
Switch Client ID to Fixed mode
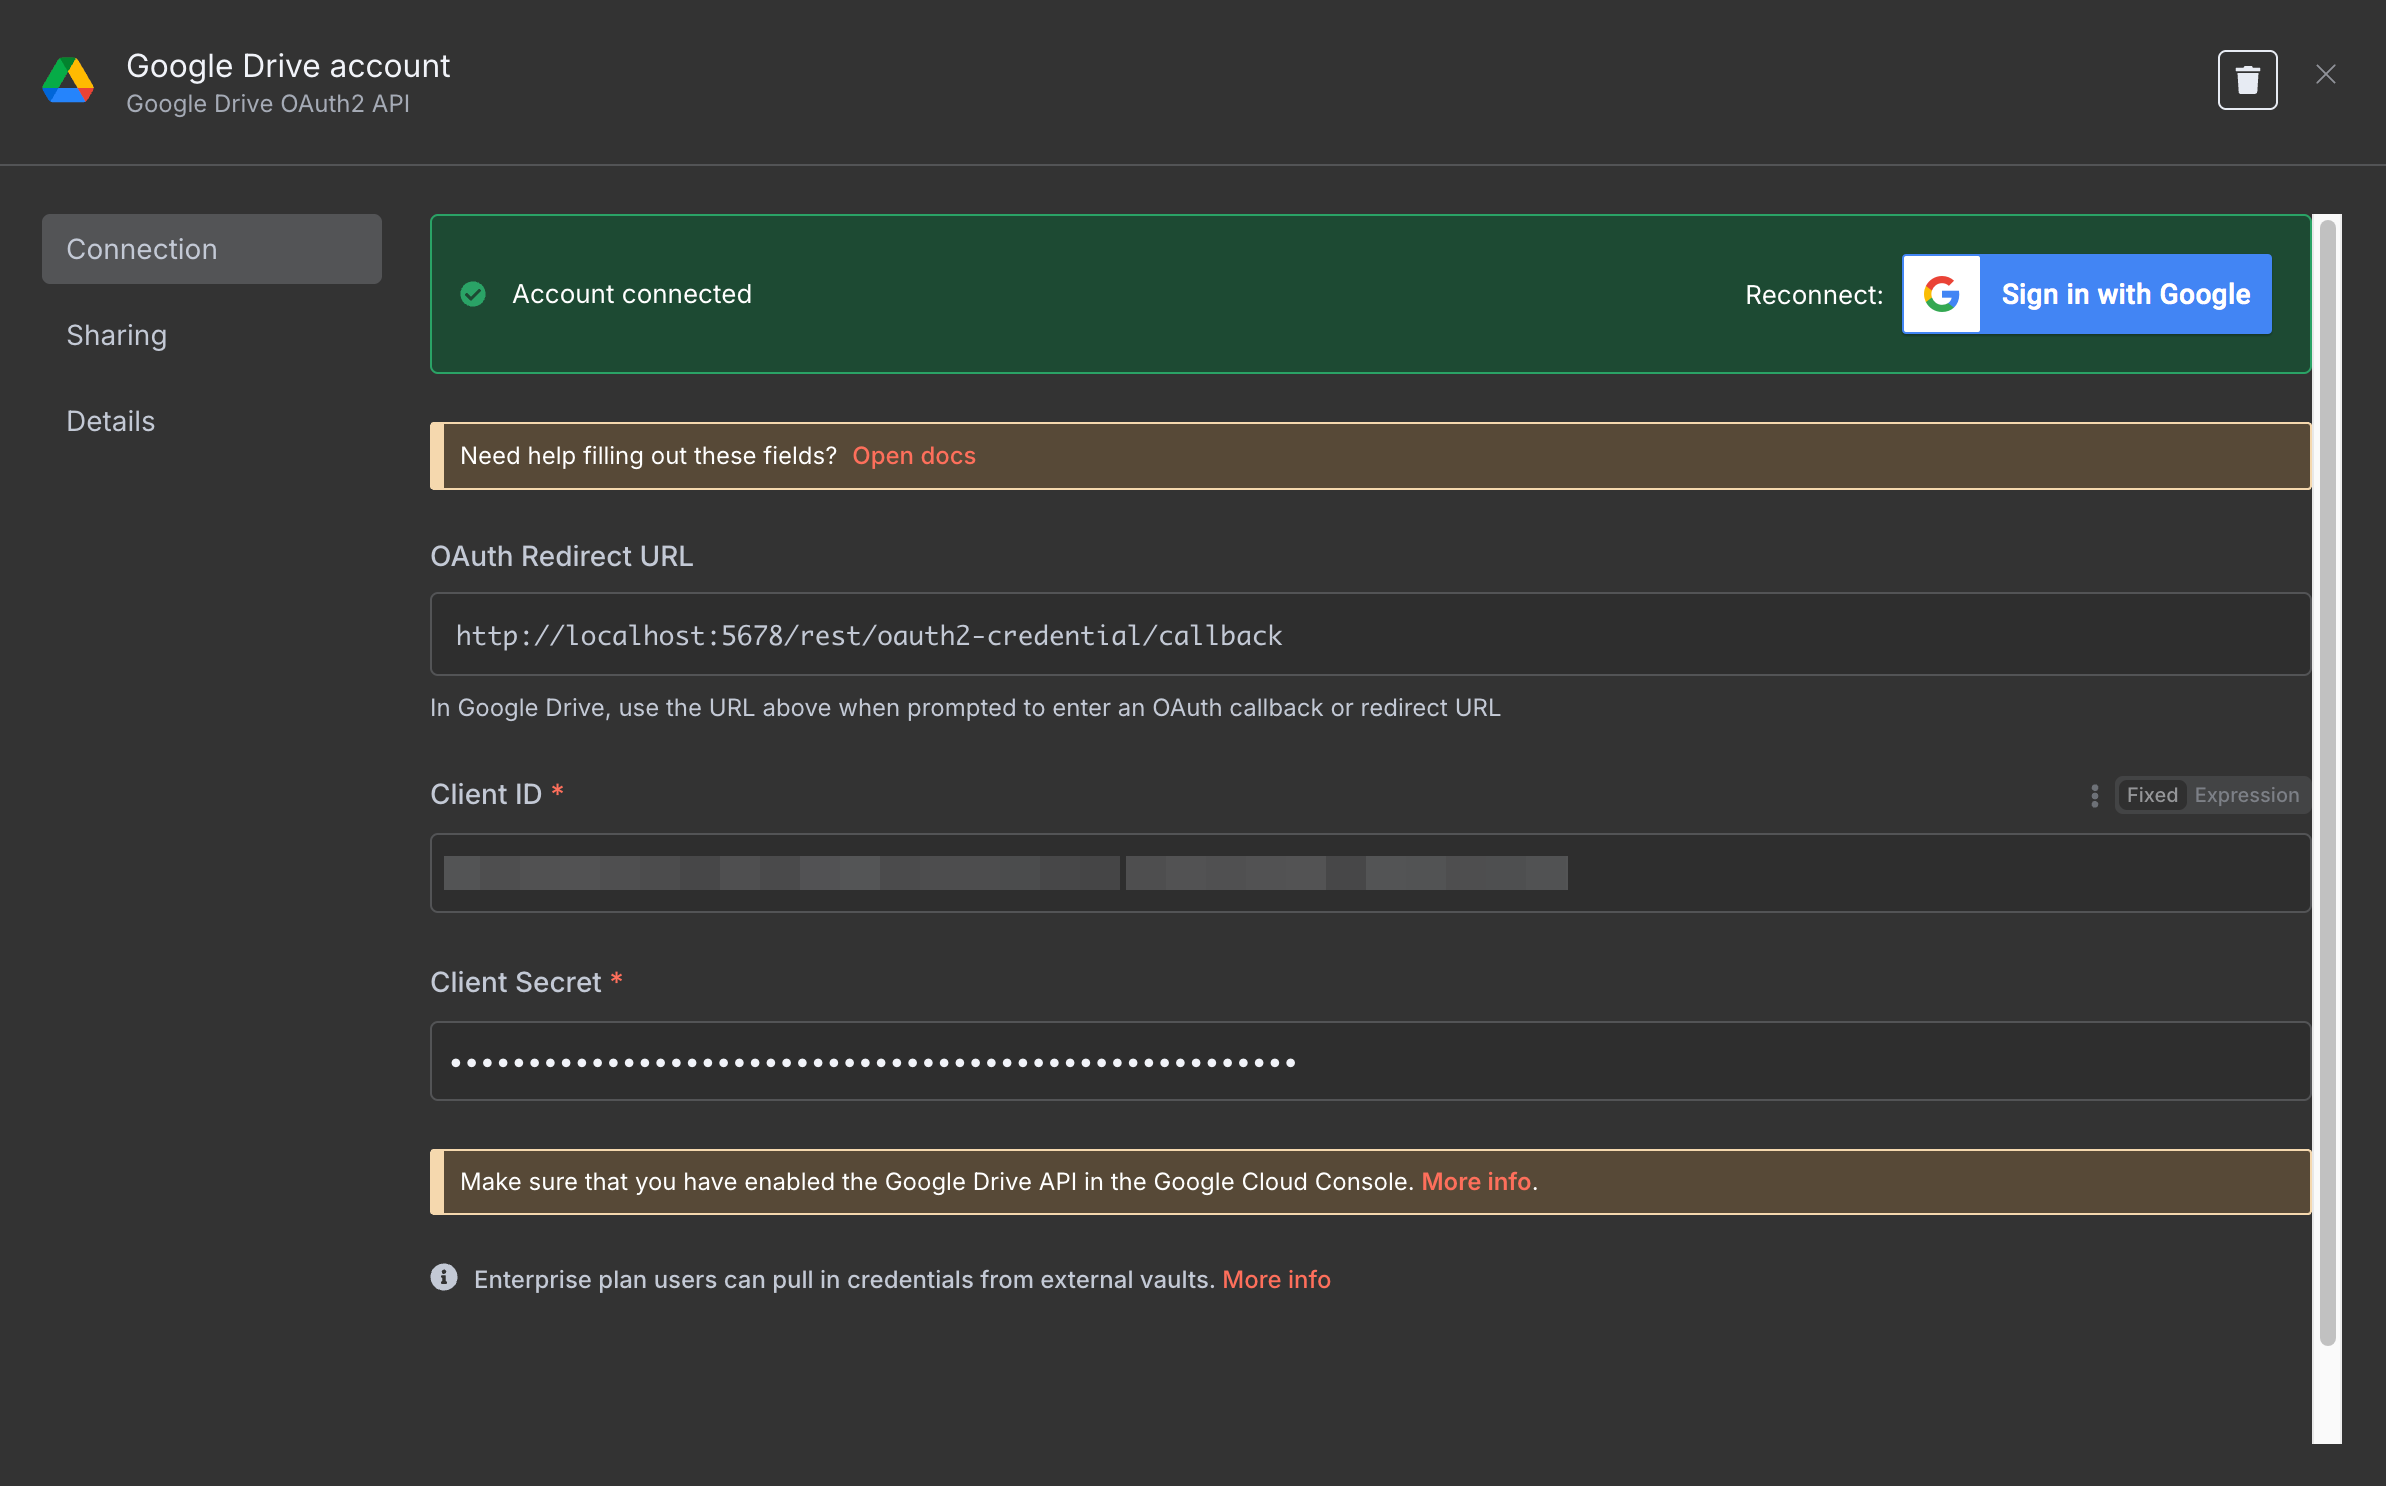click(2152, 795)
